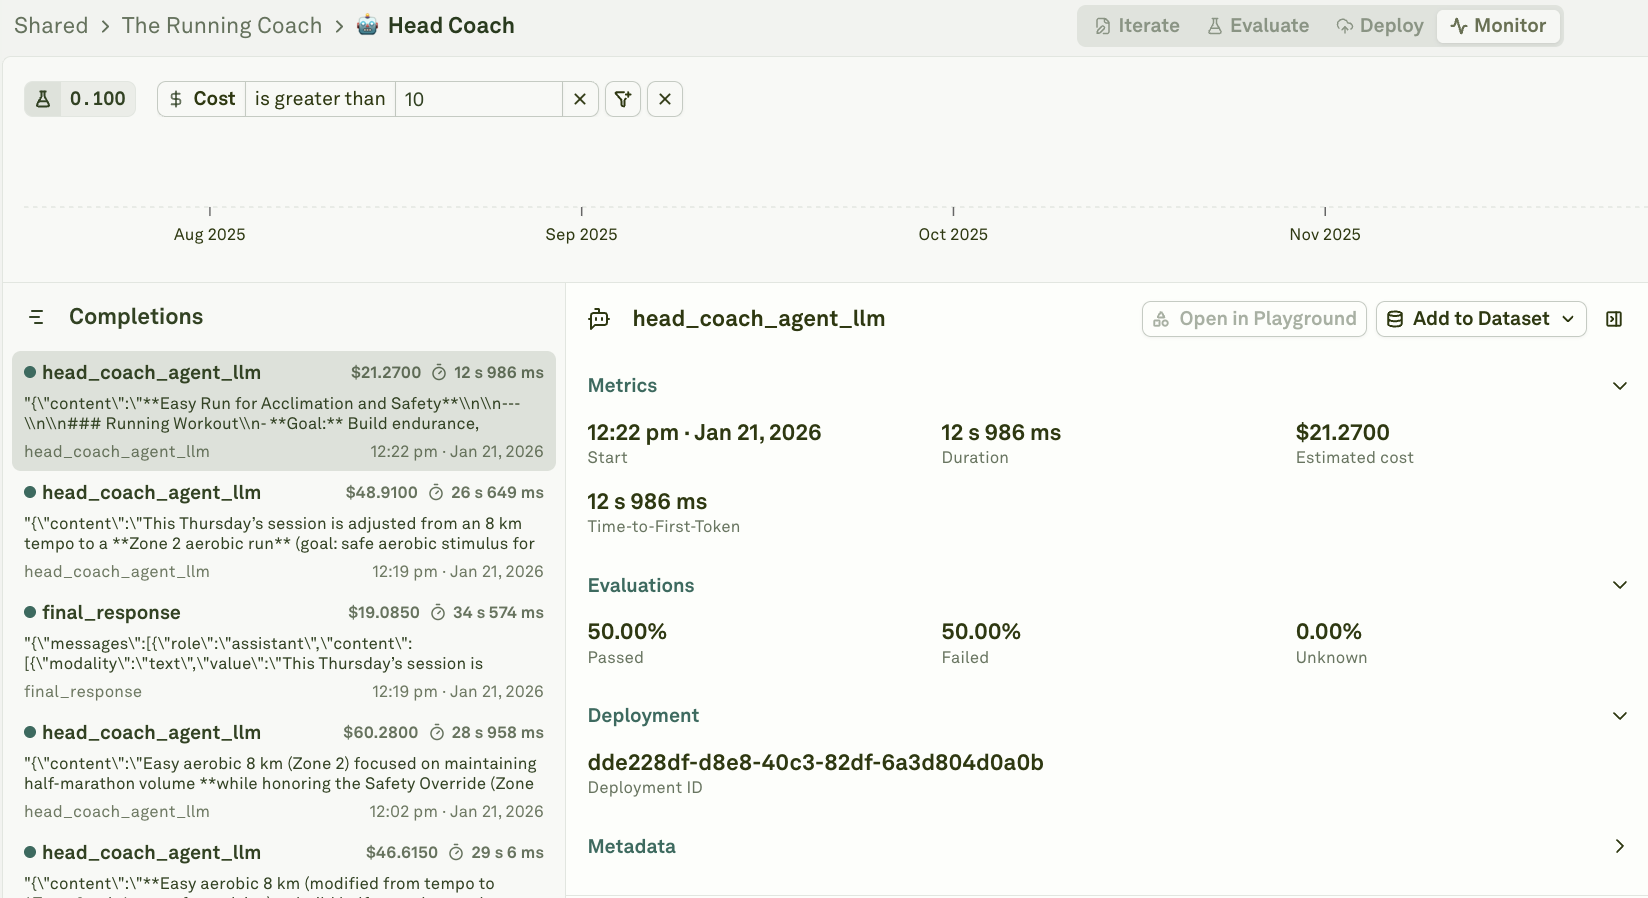This screenshot has width=1648, height=898.
Task: Go to the Deploy tab
Action: click(1379, 26)
